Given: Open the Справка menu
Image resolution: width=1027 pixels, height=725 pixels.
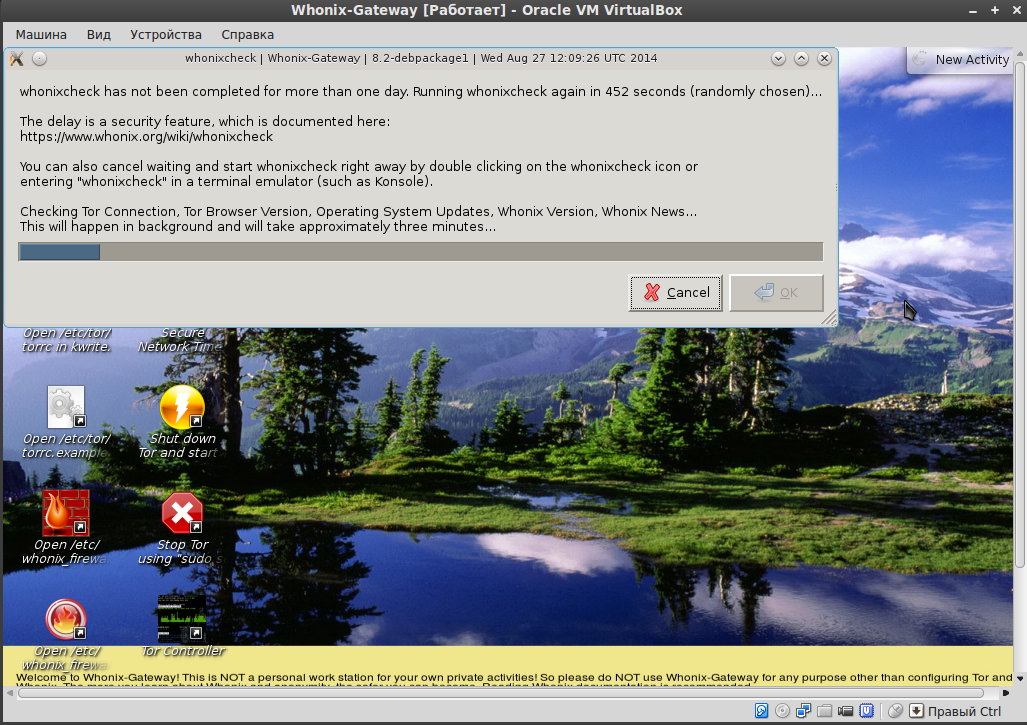Looking at the screenshot, I should click(248, 35).
